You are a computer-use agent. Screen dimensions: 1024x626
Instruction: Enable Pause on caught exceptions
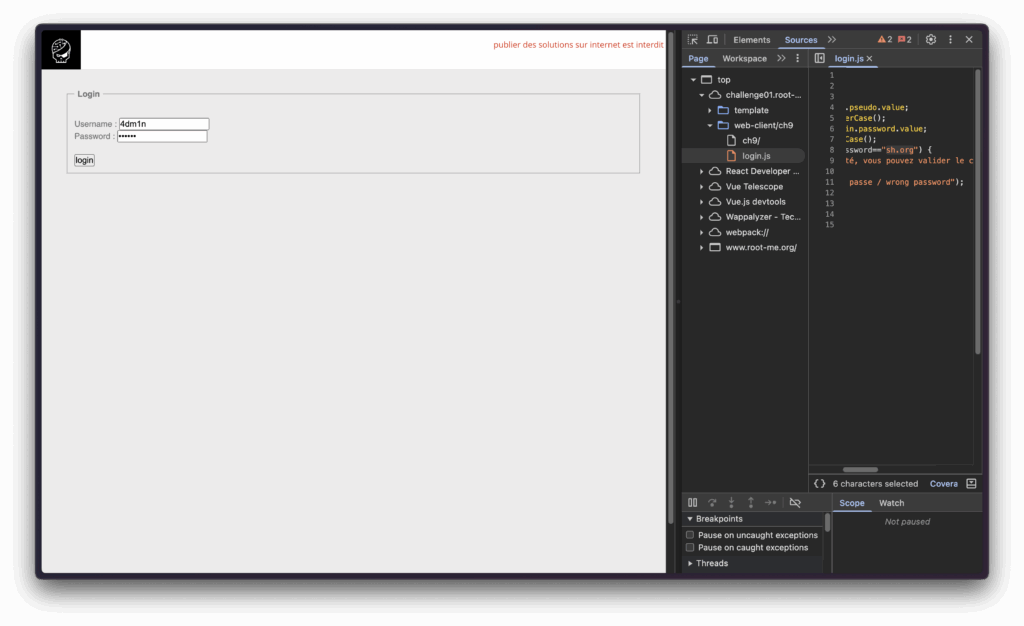[690, 548]
